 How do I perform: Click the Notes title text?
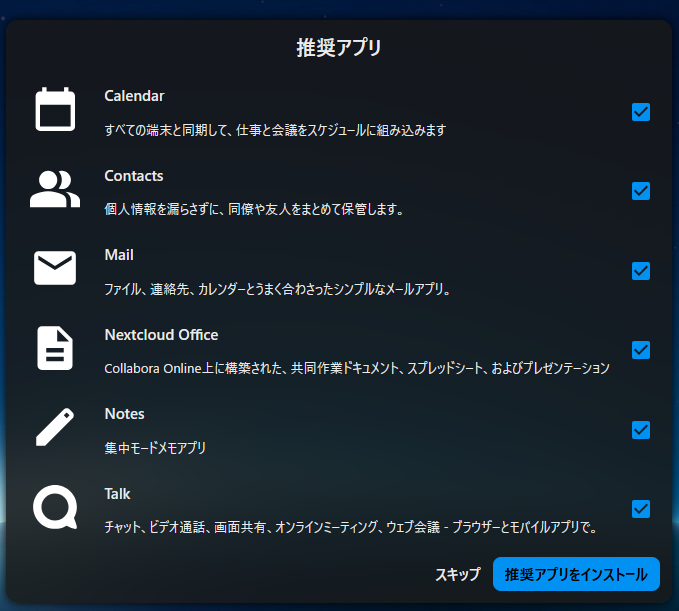coord(125,414)
